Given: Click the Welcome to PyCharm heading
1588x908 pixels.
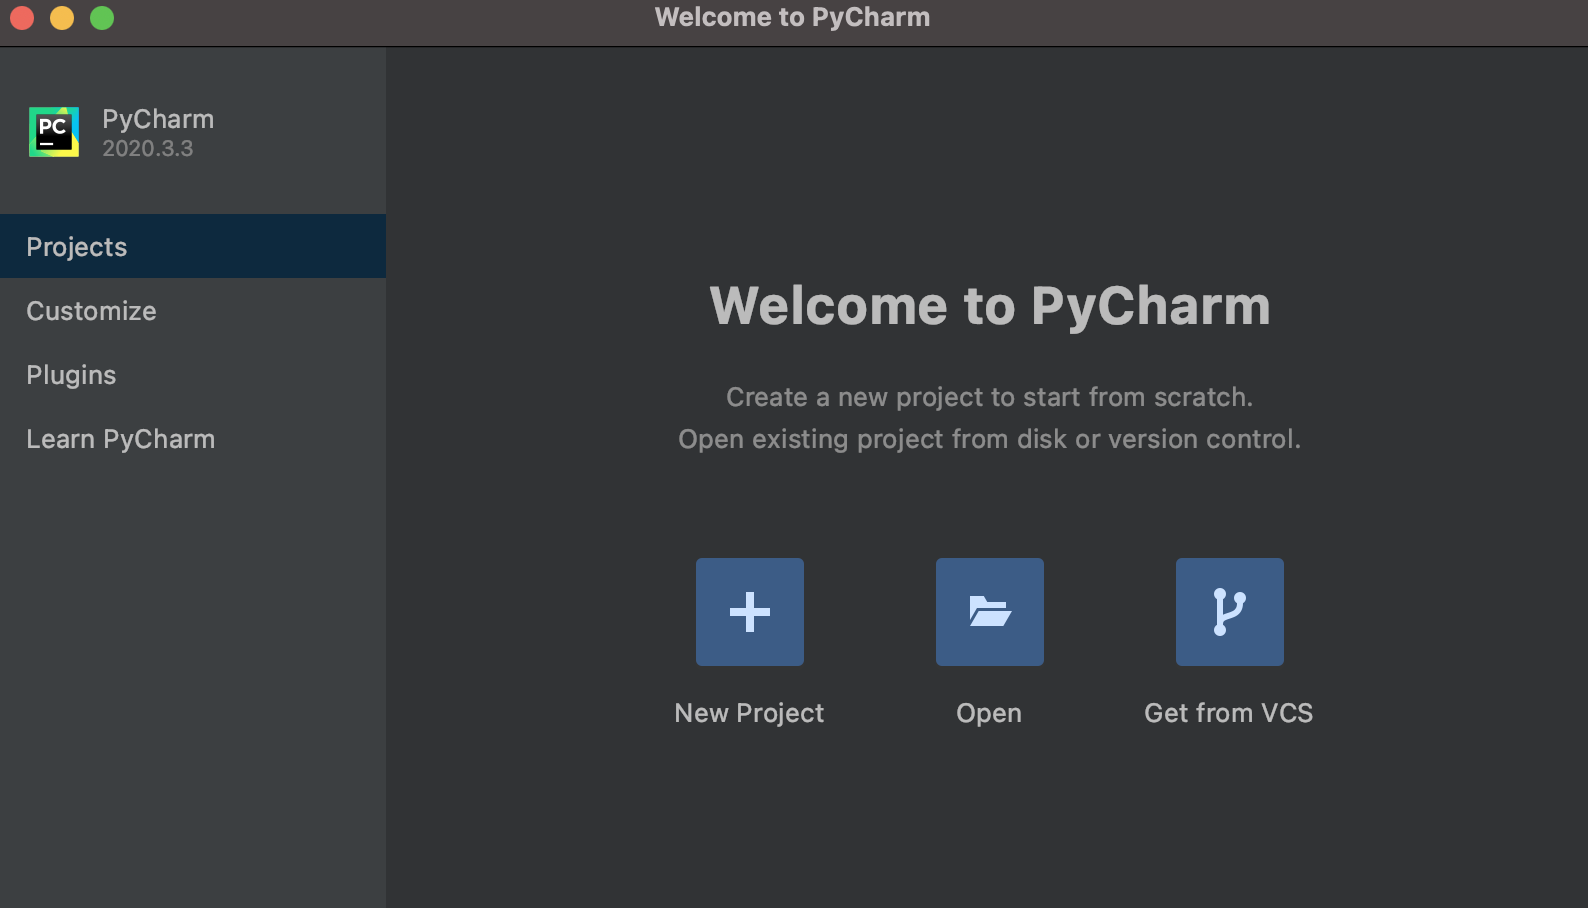Looking at the screenshot, I should [990, 306].
